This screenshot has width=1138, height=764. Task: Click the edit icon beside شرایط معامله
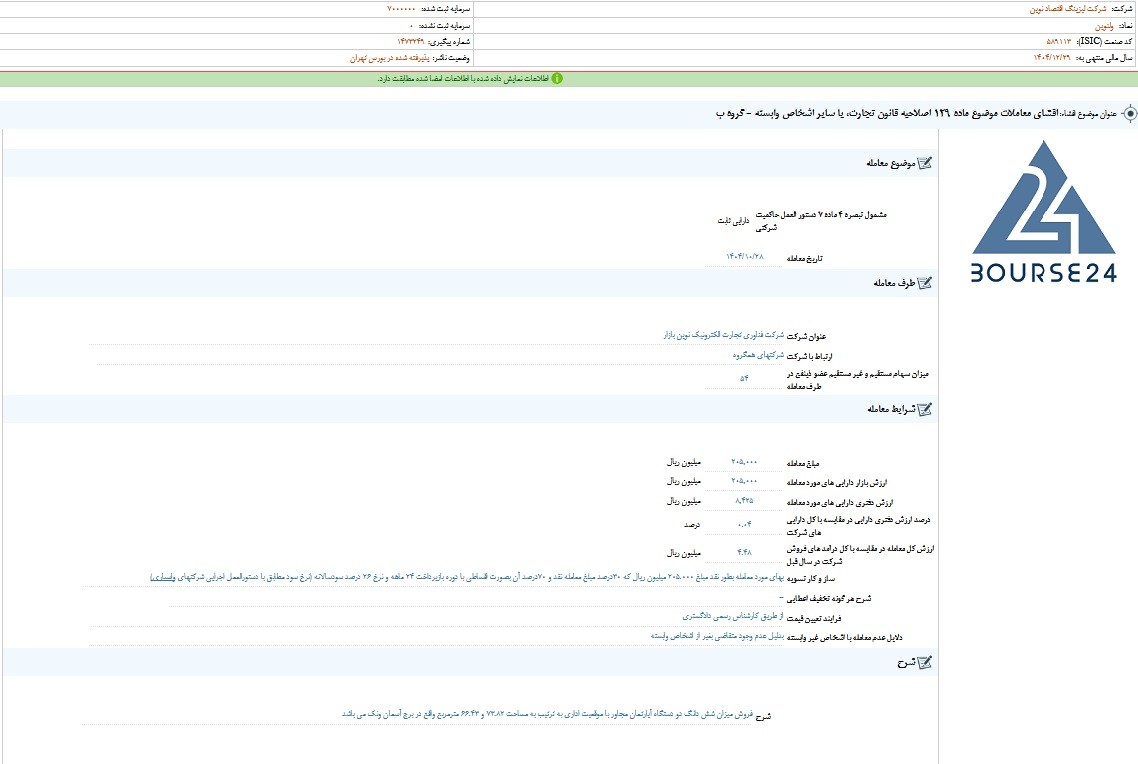pyautogui.click(x=925, y=409)
